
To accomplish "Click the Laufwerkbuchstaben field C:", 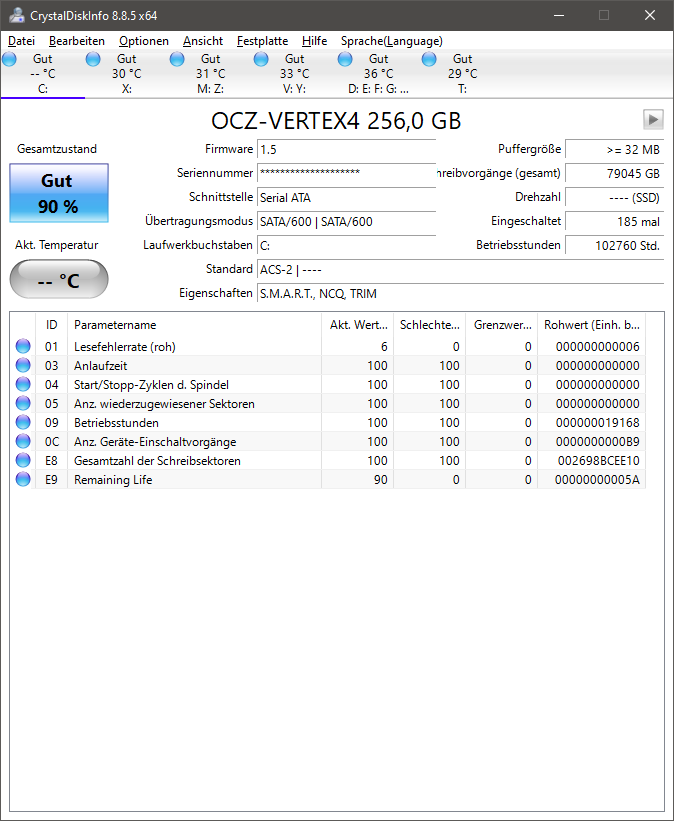I will 347,246.
